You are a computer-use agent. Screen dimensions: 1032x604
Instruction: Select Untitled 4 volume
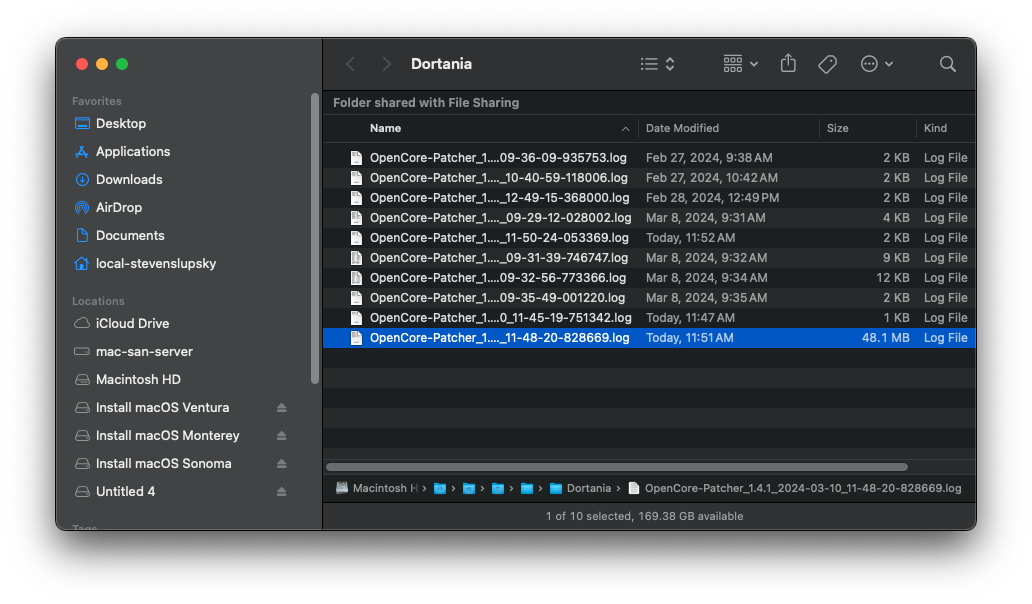click(x=115, y=491)
